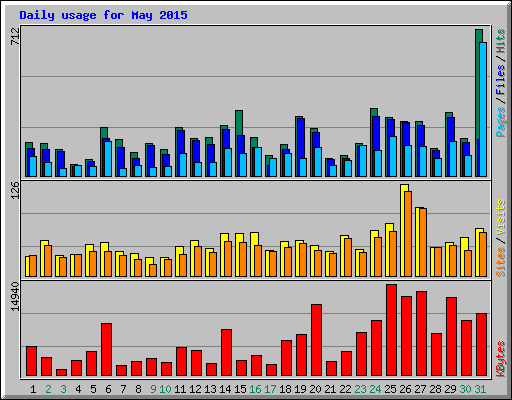Click the vertical "Hits" legend word
The height and width of the screenshot is (400, 512).
point(501,41)
